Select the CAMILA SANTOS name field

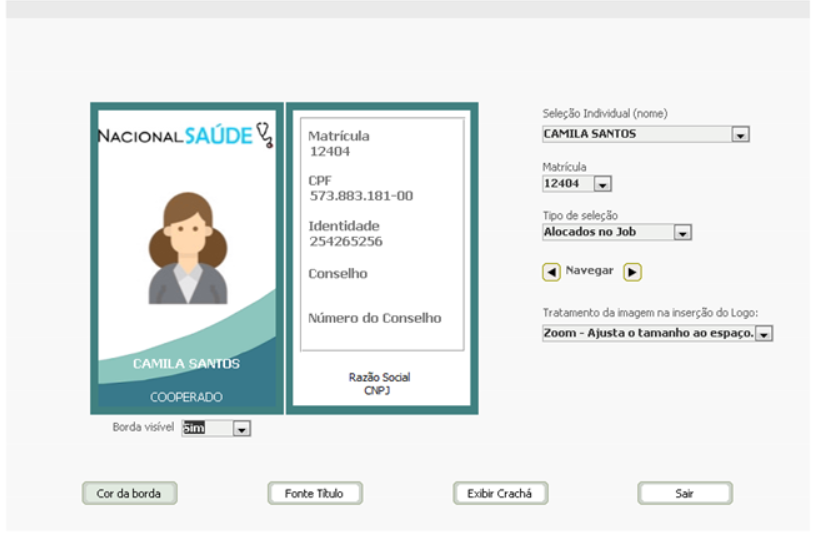tap(635, 134)
